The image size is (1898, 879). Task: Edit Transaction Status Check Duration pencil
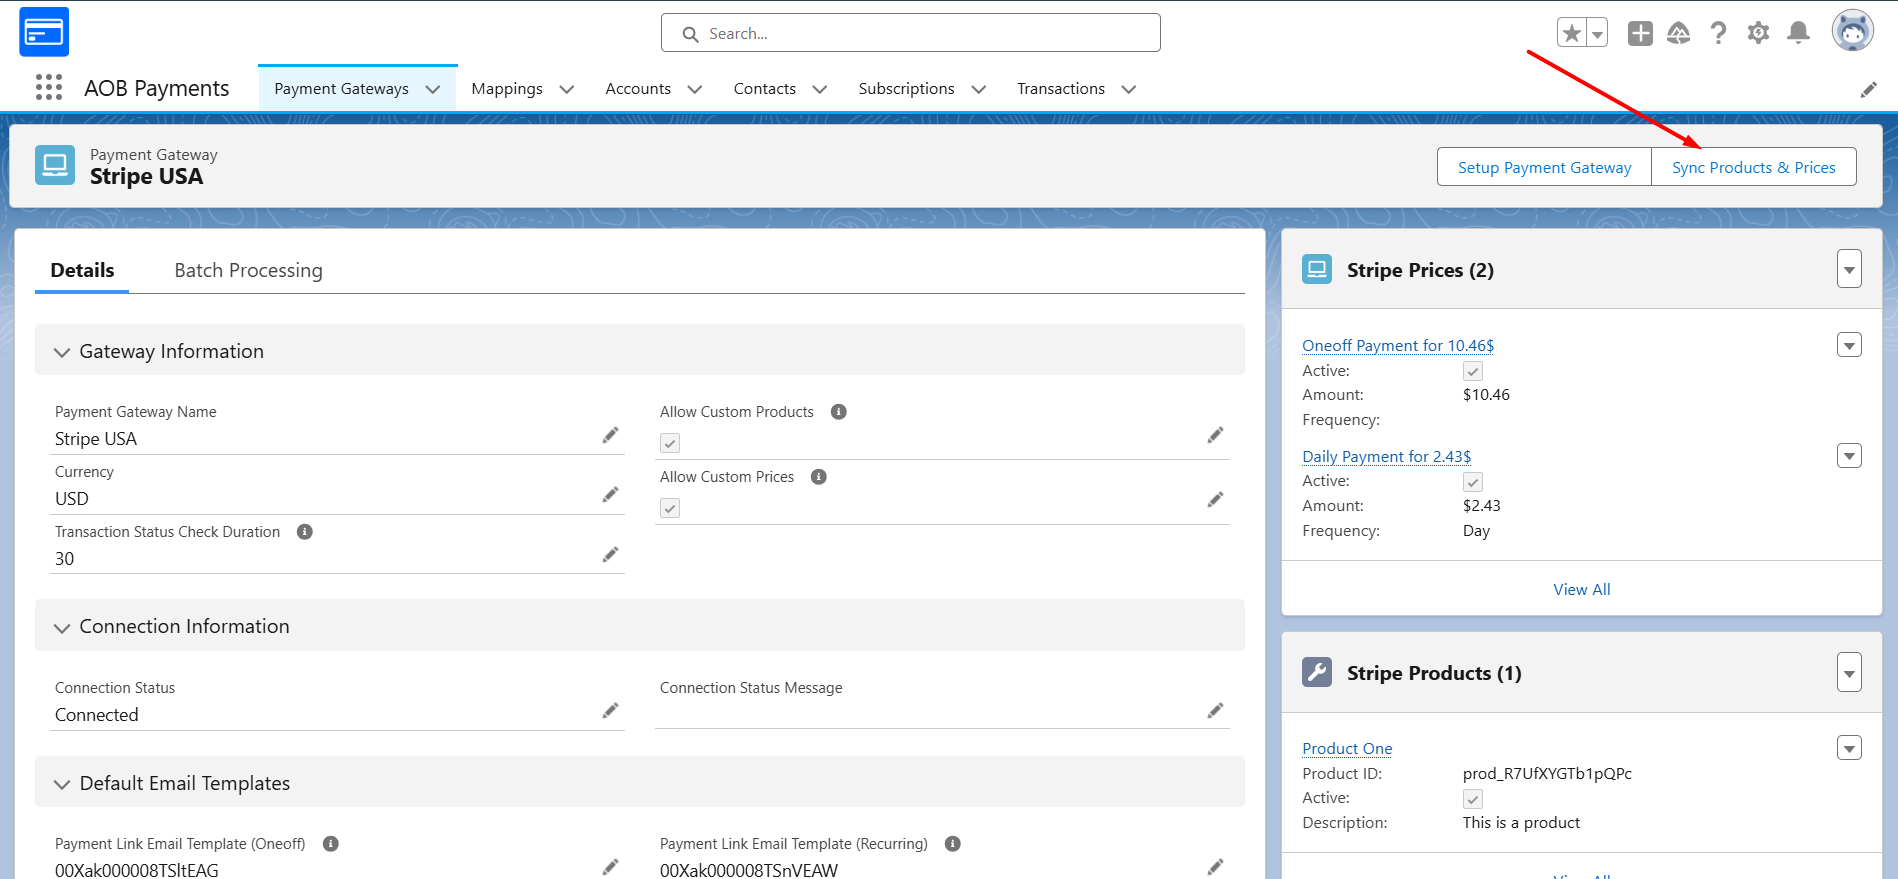610,555
